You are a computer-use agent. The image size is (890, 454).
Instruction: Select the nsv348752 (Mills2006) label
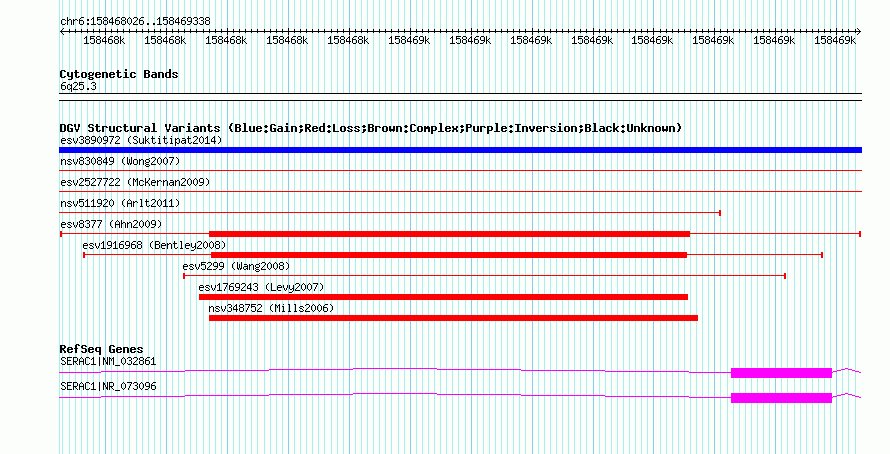click(271, 308)
